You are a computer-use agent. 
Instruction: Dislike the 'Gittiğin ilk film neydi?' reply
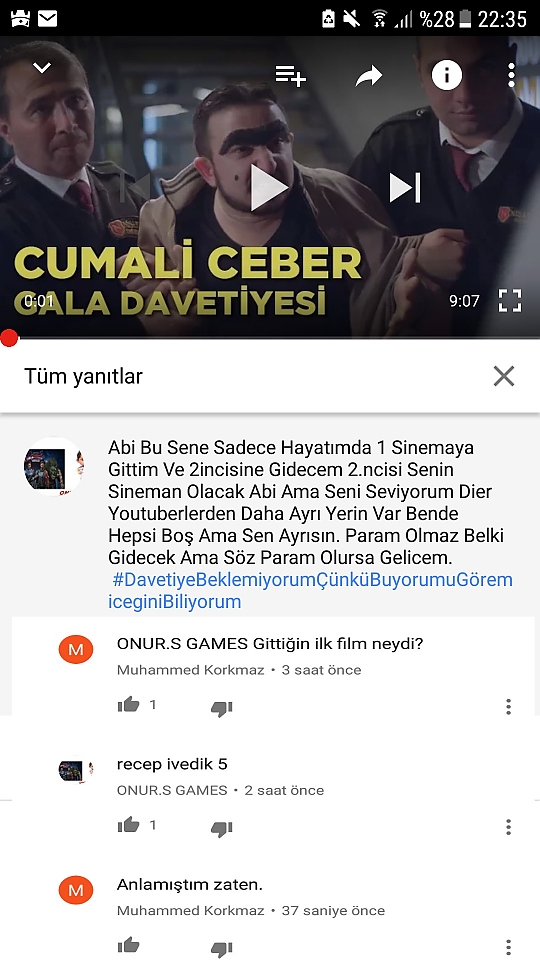coord(222,708)
